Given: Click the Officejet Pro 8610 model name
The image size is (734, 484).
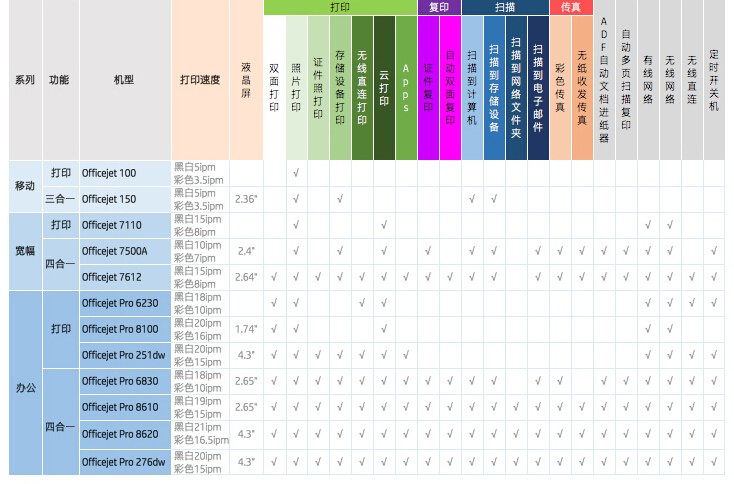Looking at the screenshot, I should (120, 408).
